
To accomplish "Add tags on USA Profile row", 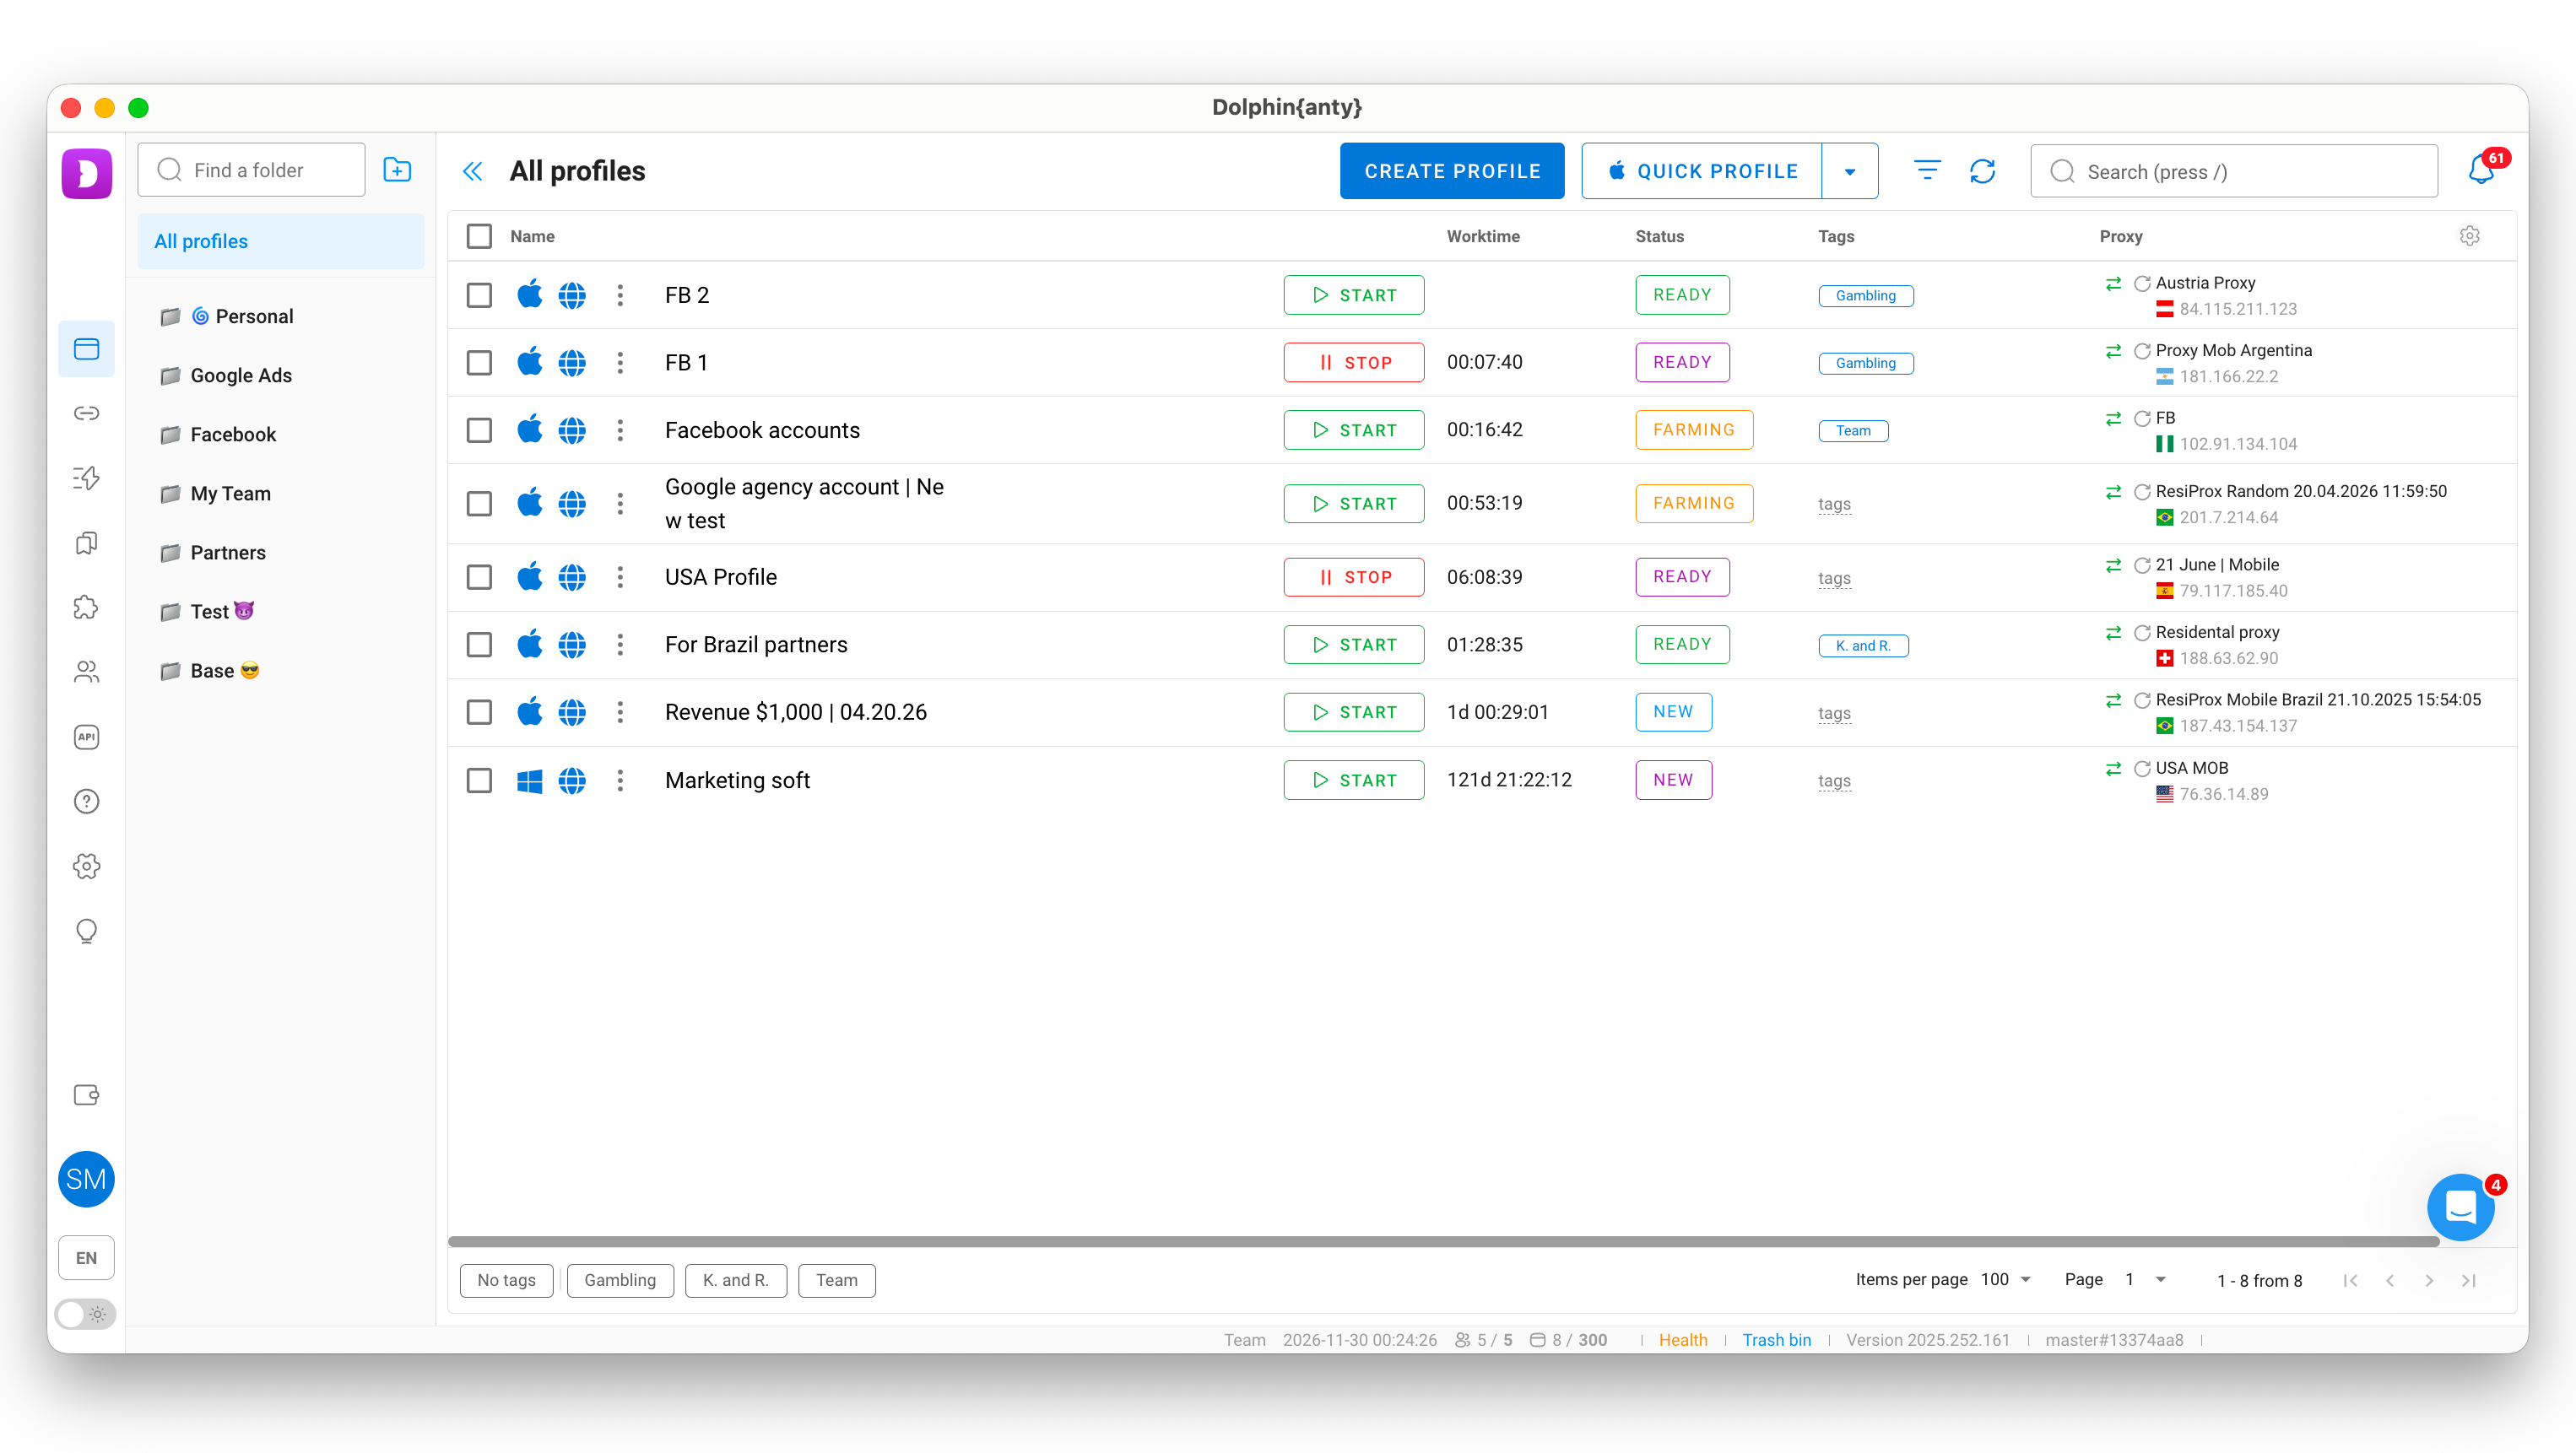I will point(1834,578).
